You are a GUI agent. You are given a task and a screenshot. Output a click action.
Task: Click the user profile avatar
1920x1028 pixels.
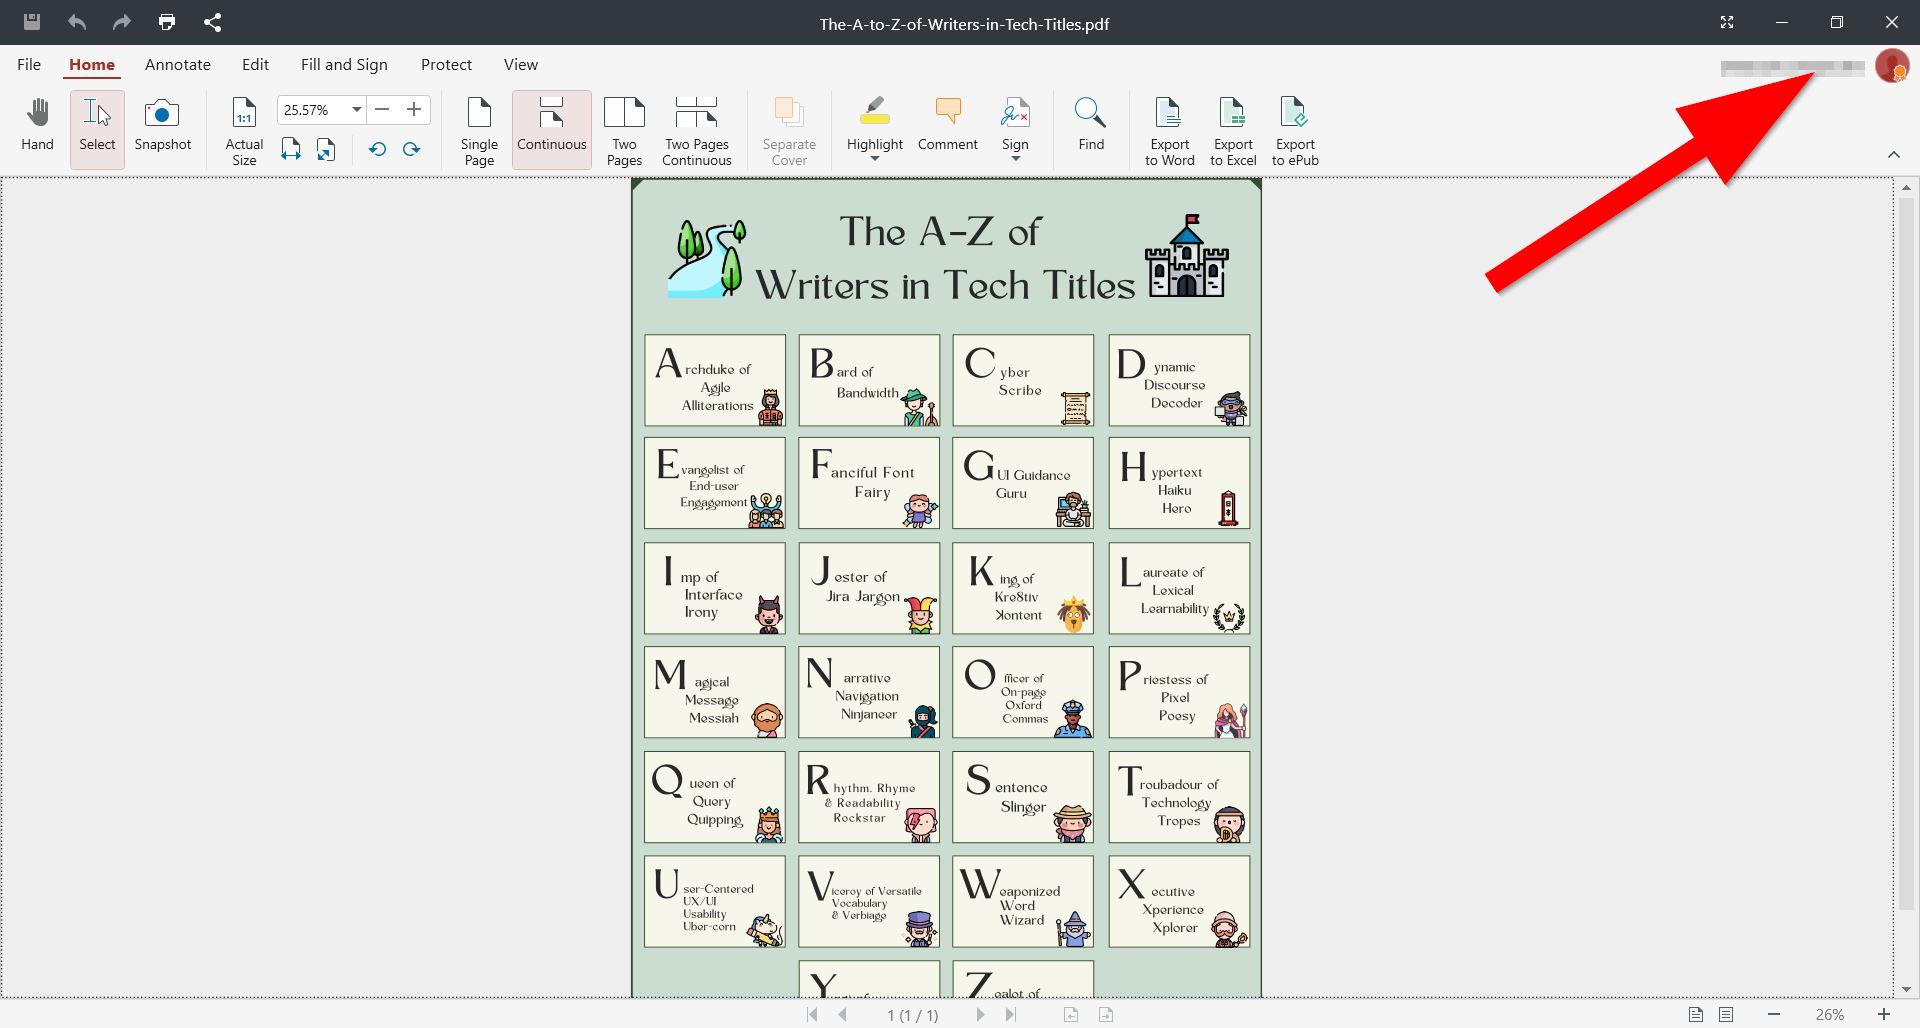click(x=1891, y=66)
